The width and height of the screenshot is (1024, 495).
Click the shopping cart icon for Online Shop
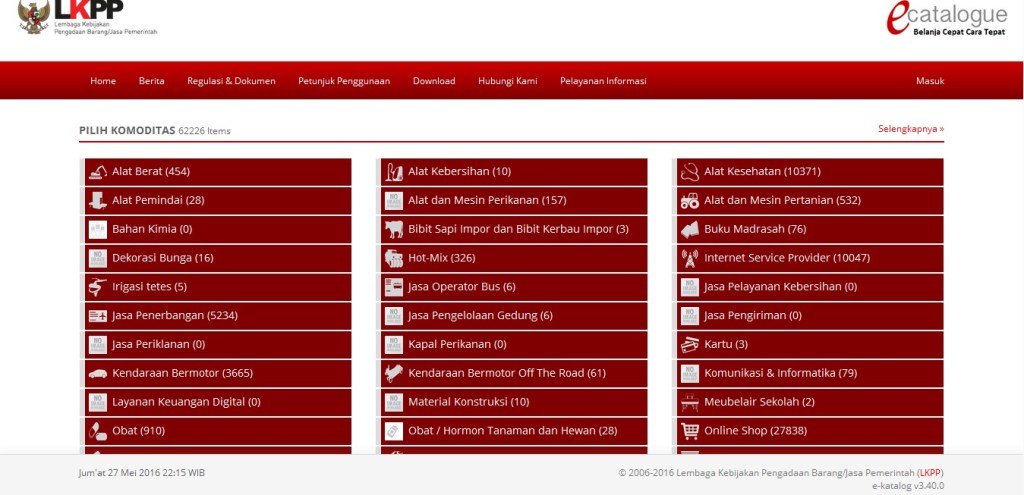coord(690,431)
